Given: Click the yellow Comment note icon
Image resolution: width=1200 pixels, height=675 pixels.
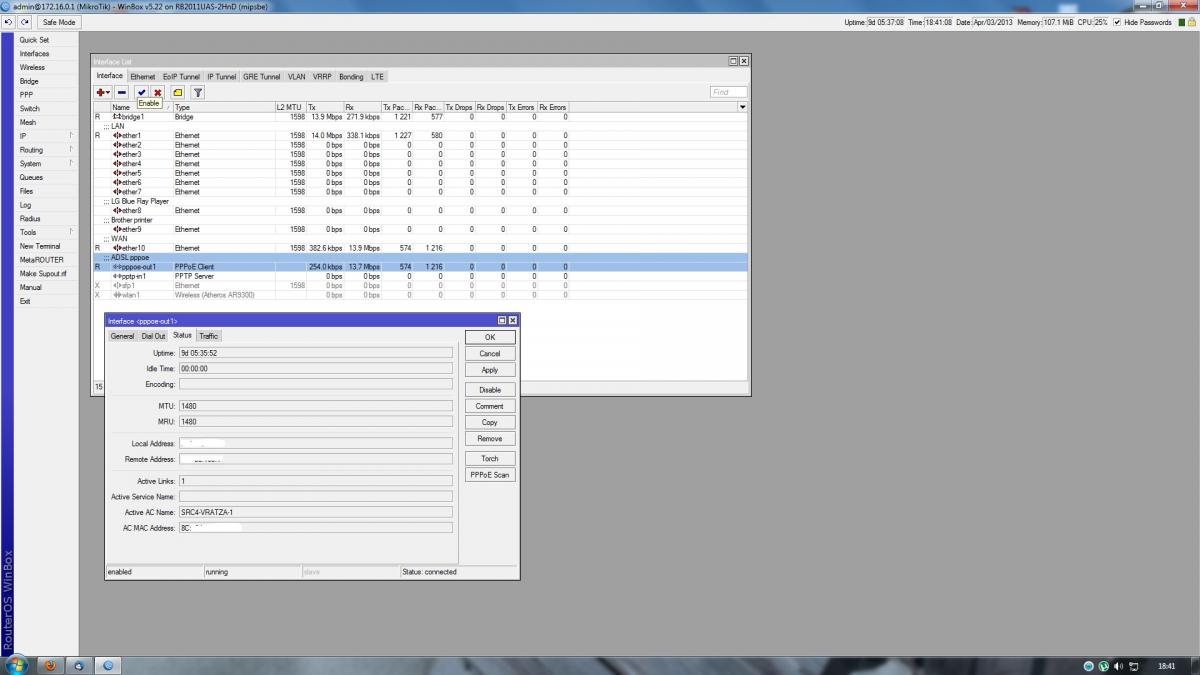Looking at the screenshot, I should [177, 92].
